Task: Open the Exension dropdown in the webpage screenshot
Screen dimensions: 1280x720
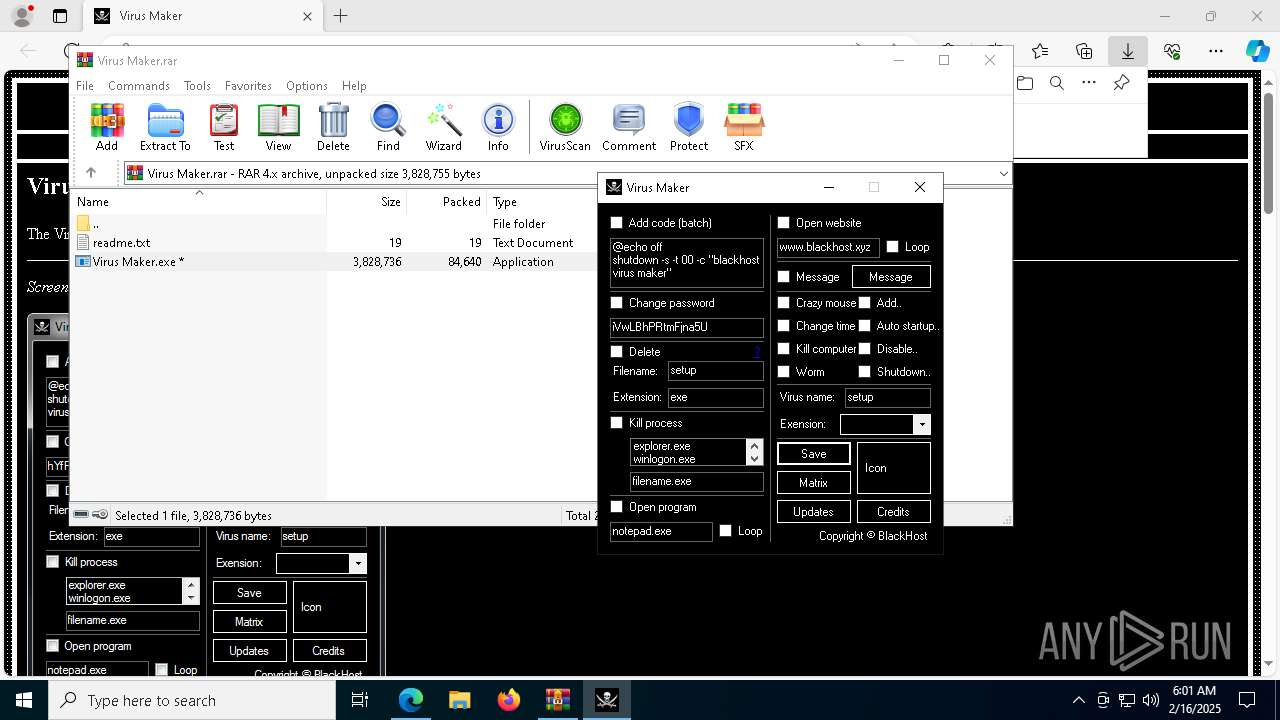Action: [x=358, y=563]
